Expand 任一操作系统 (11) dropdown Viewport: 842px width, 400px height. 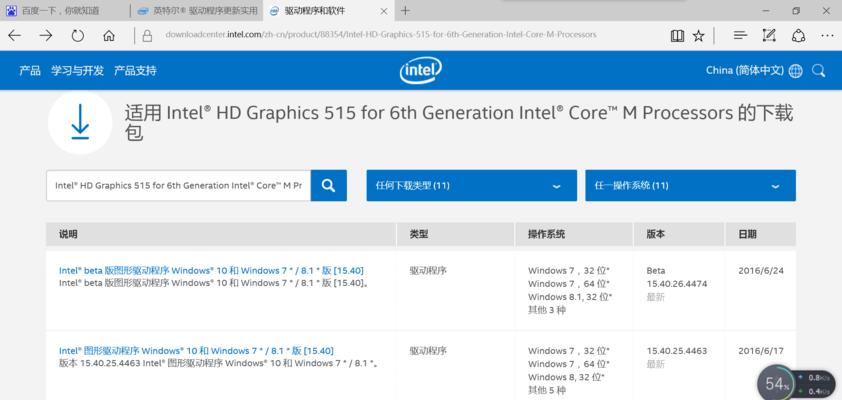tap(691, 186)
